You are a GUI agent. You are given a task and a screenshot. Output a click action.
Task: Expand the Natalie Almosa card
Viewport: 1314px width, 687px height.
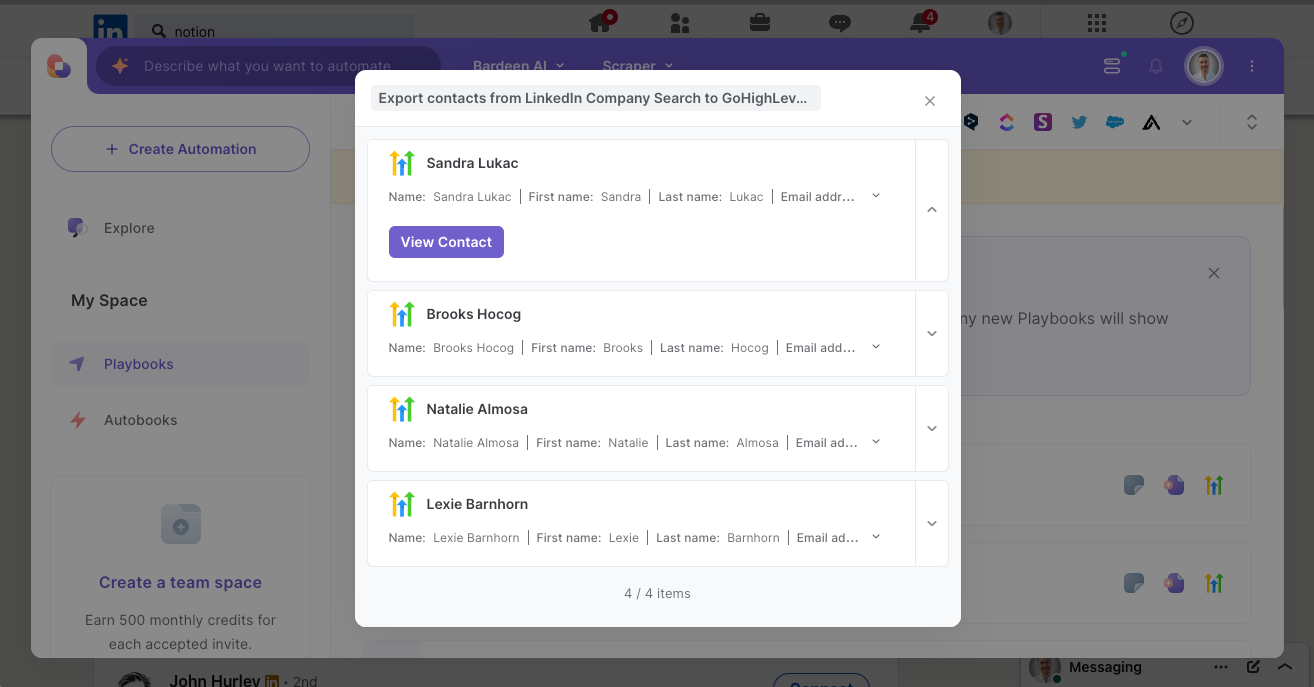point(932,428)
